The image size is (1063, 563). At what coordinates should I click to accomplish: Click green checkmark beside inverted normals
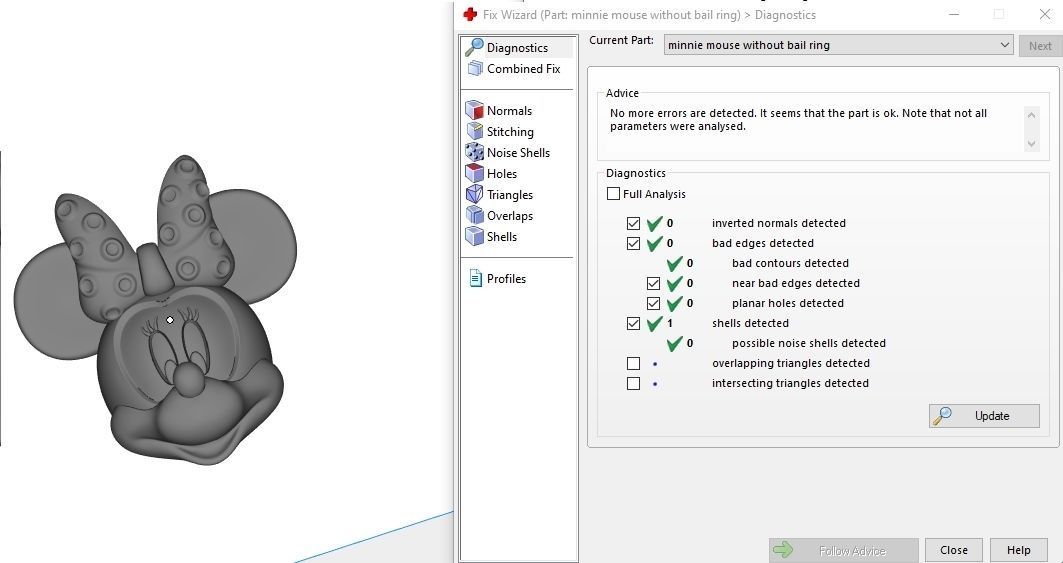[x=654, y=223]
